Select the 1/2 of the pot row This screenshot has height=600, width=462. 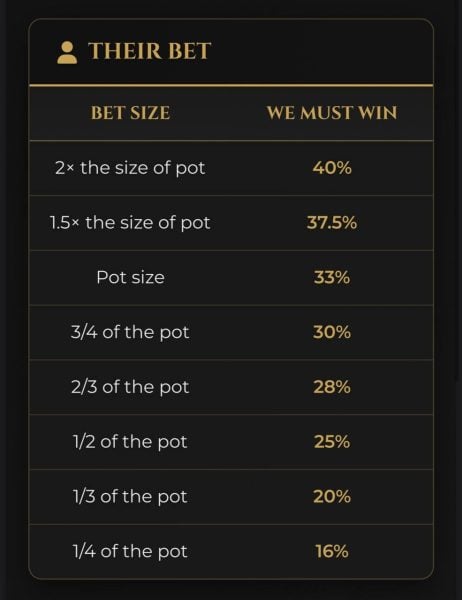pos(231,442)
